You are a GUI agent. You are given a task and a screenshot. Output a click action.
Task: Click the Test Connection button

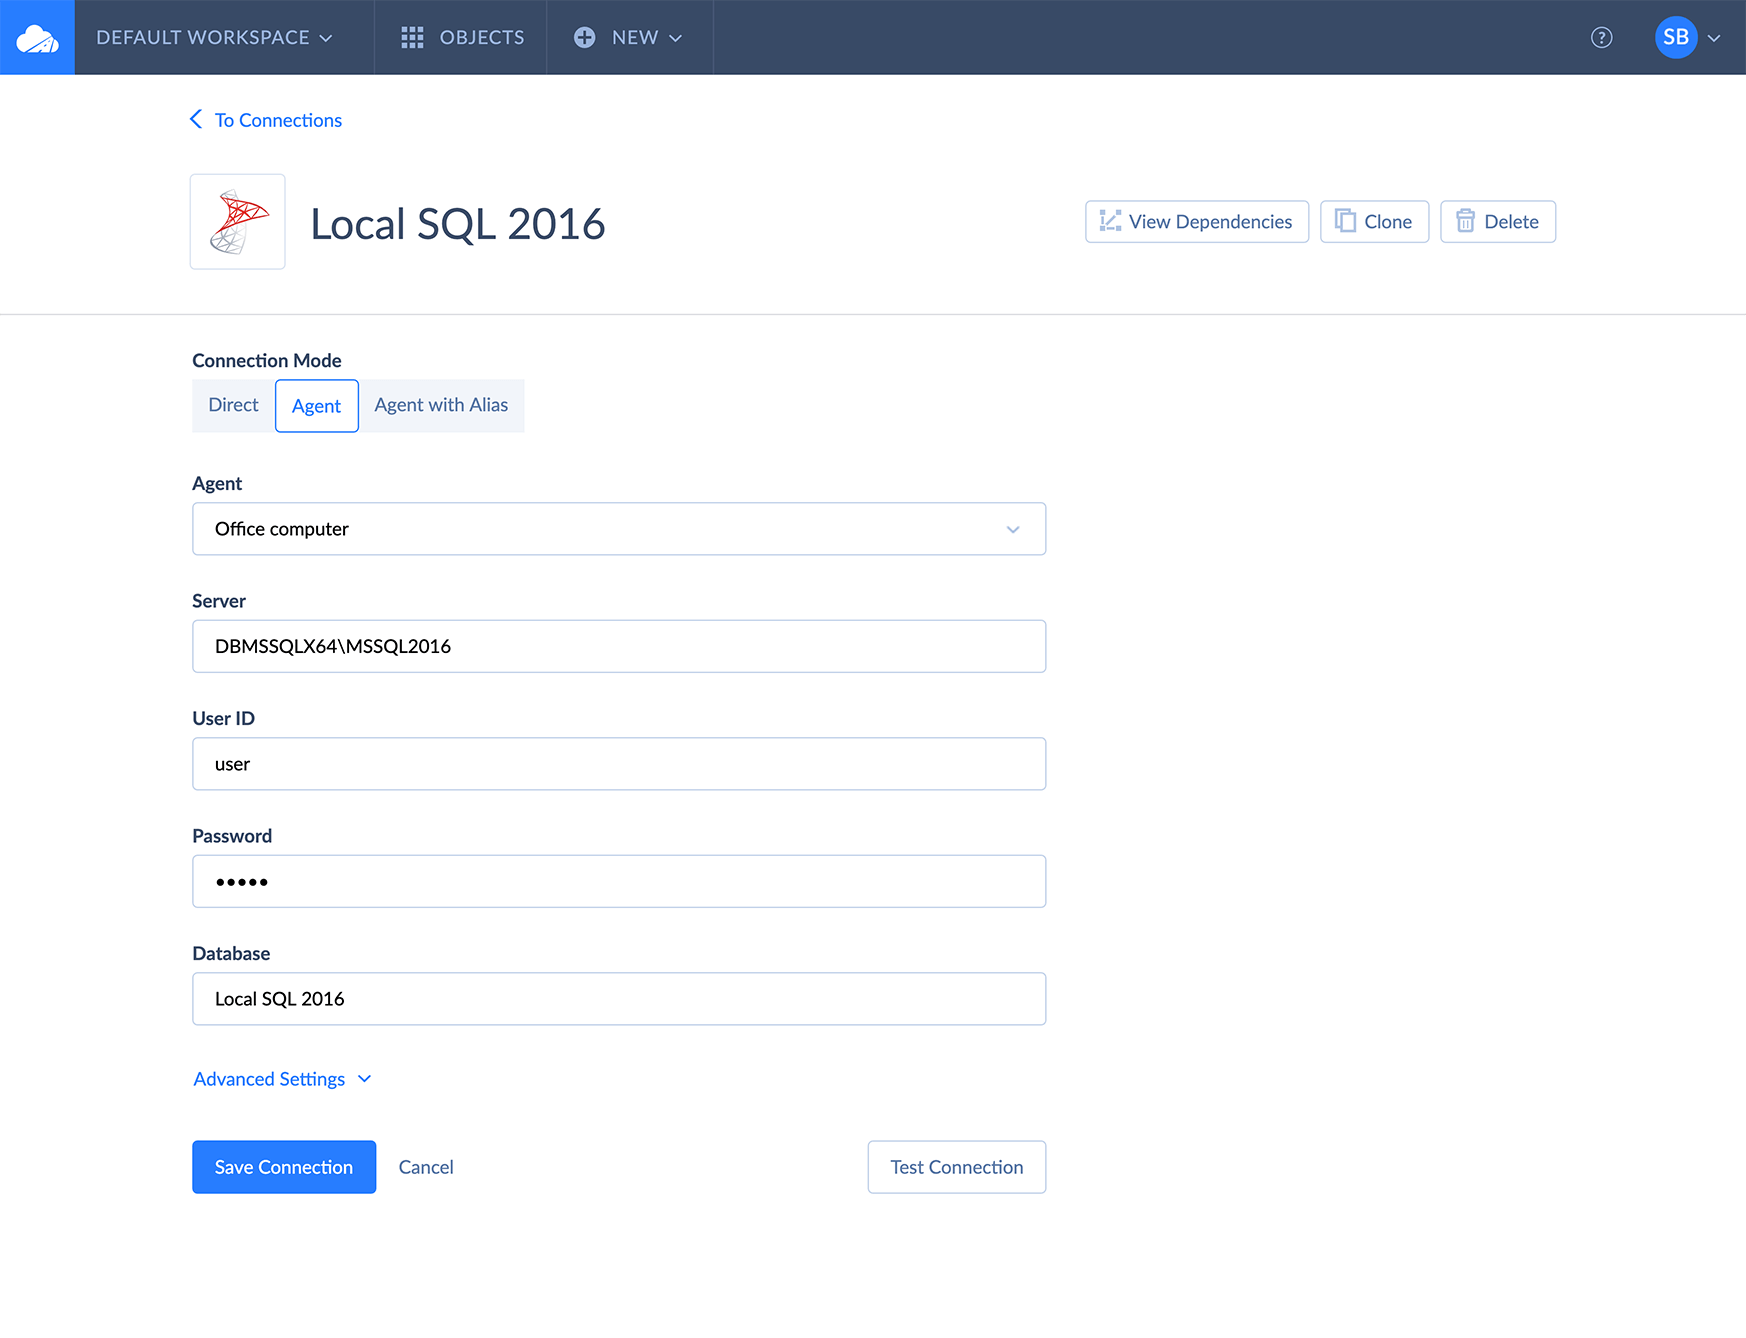tap(956, 1167)
